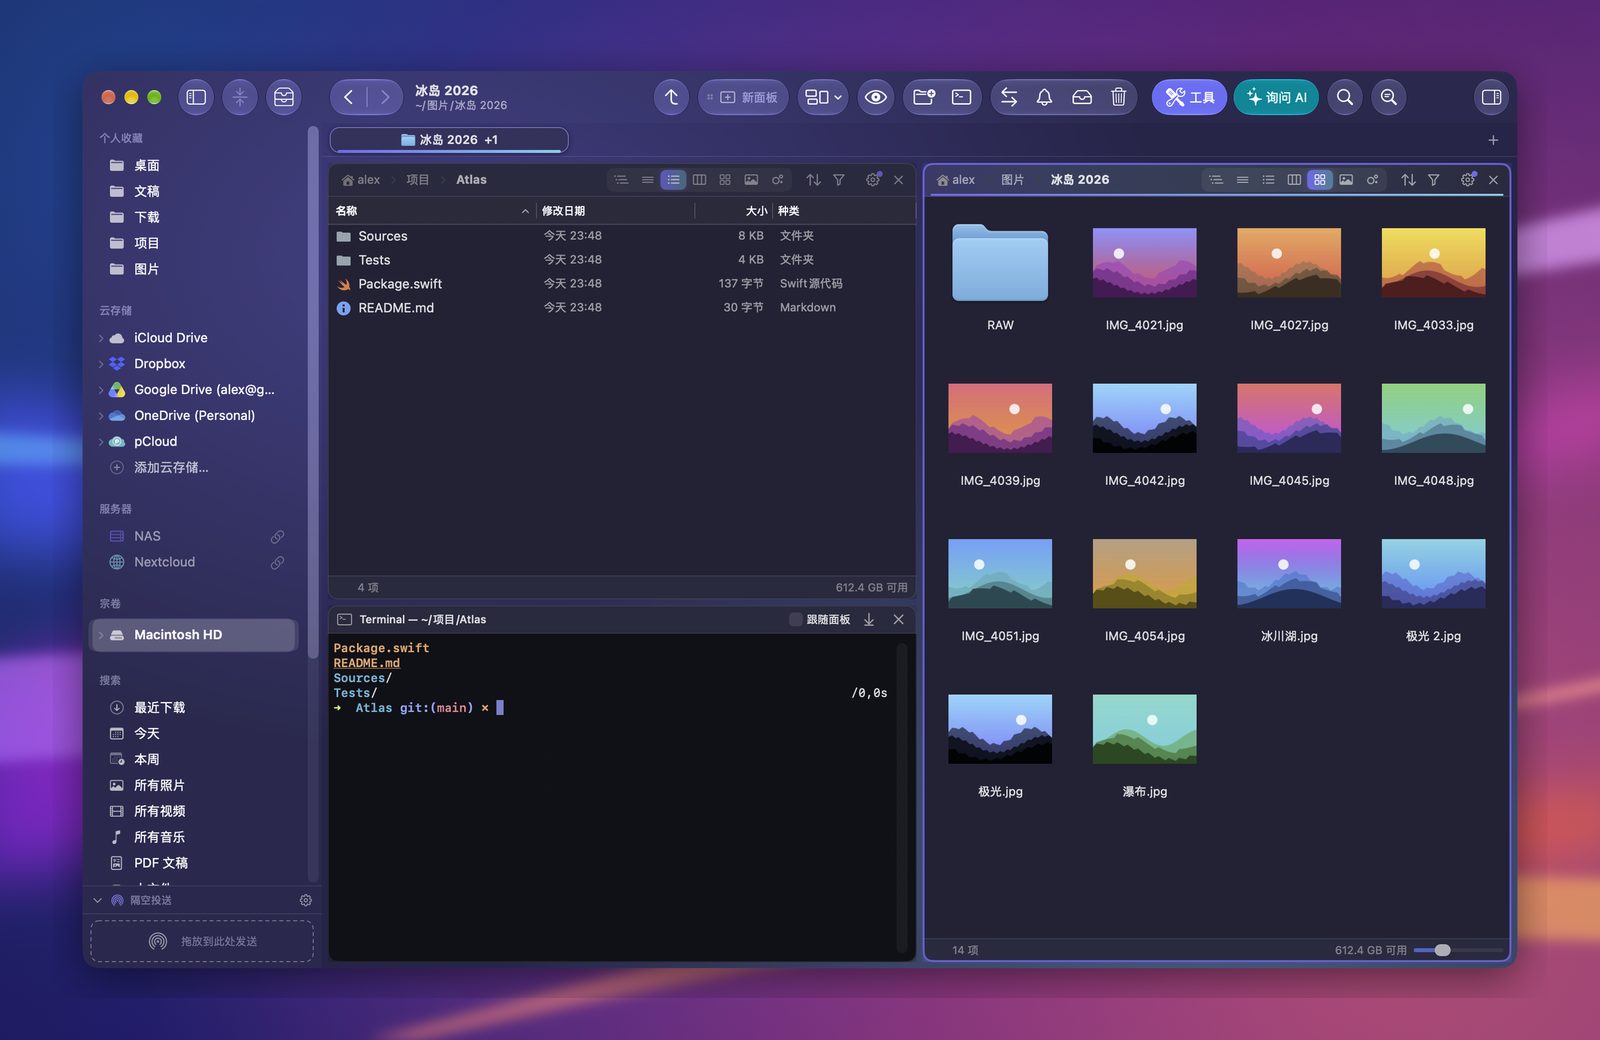Viewport: 1600px width, 1040px height.
Task: Click 项目 breadcrumb in Atlas pane
Action: pyautogui.click(x=418, y=180)
